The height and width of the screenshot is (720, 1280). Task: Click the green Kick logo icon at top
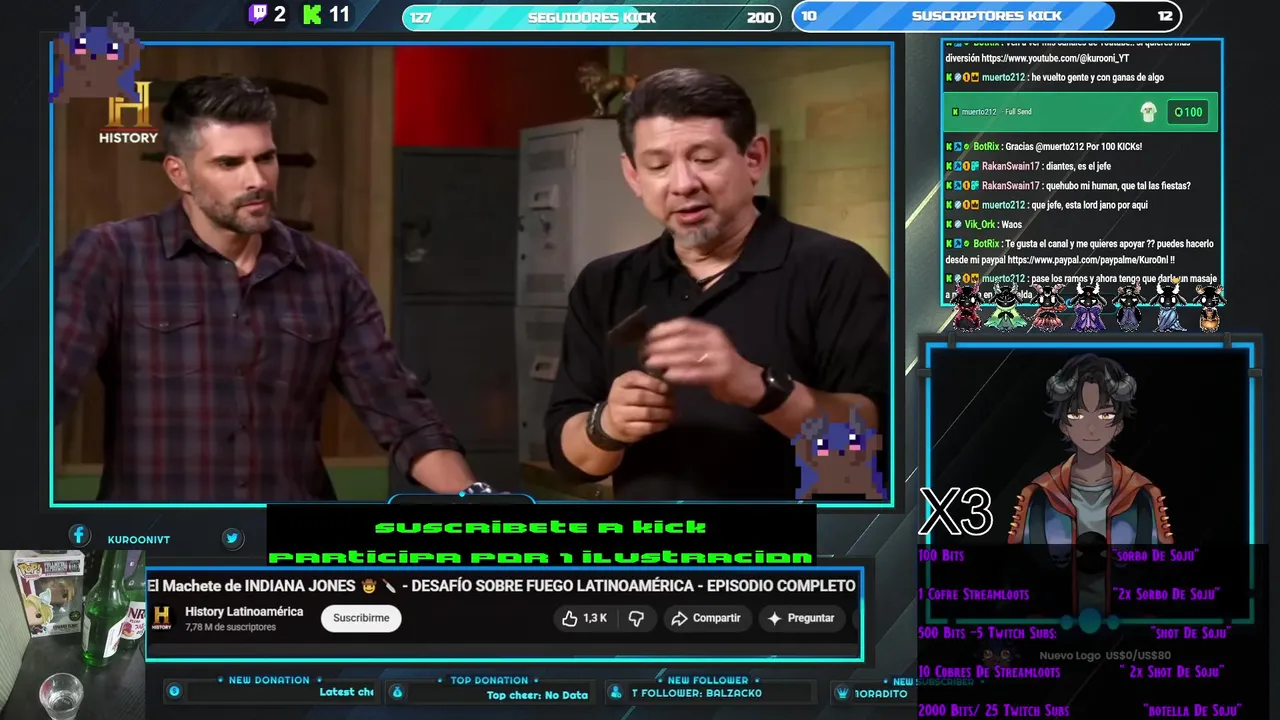[313, 14]
